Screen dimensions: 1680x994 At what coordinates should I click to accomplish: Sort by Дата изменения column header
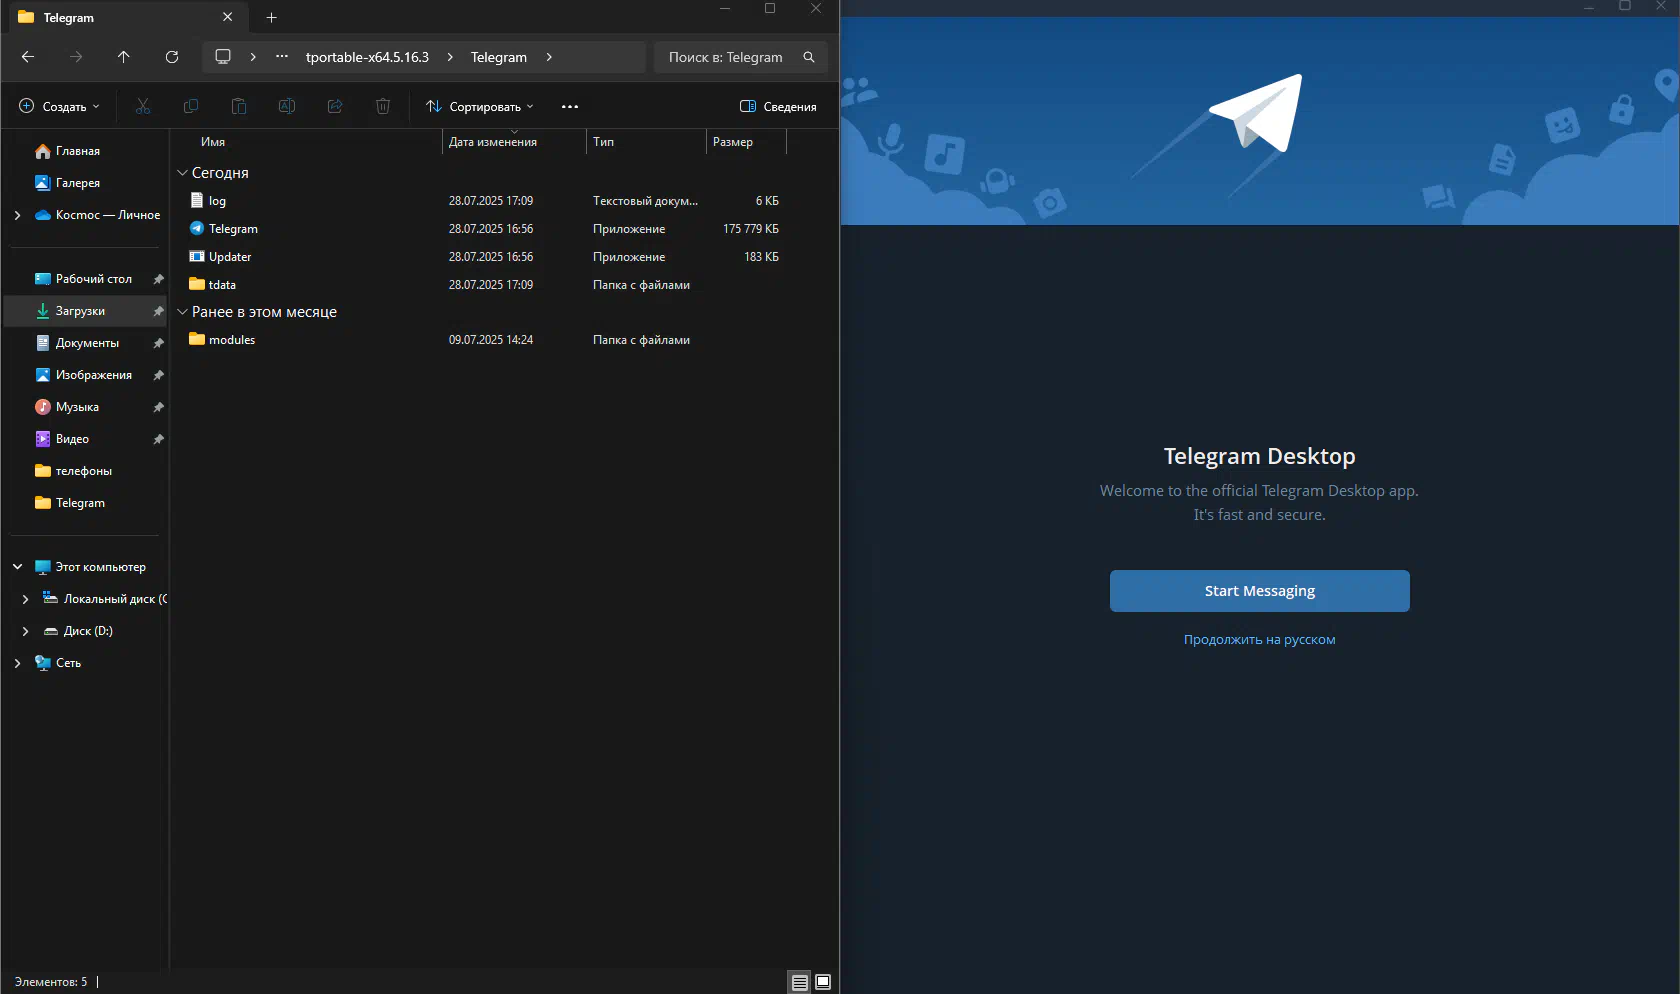point(514,142)
